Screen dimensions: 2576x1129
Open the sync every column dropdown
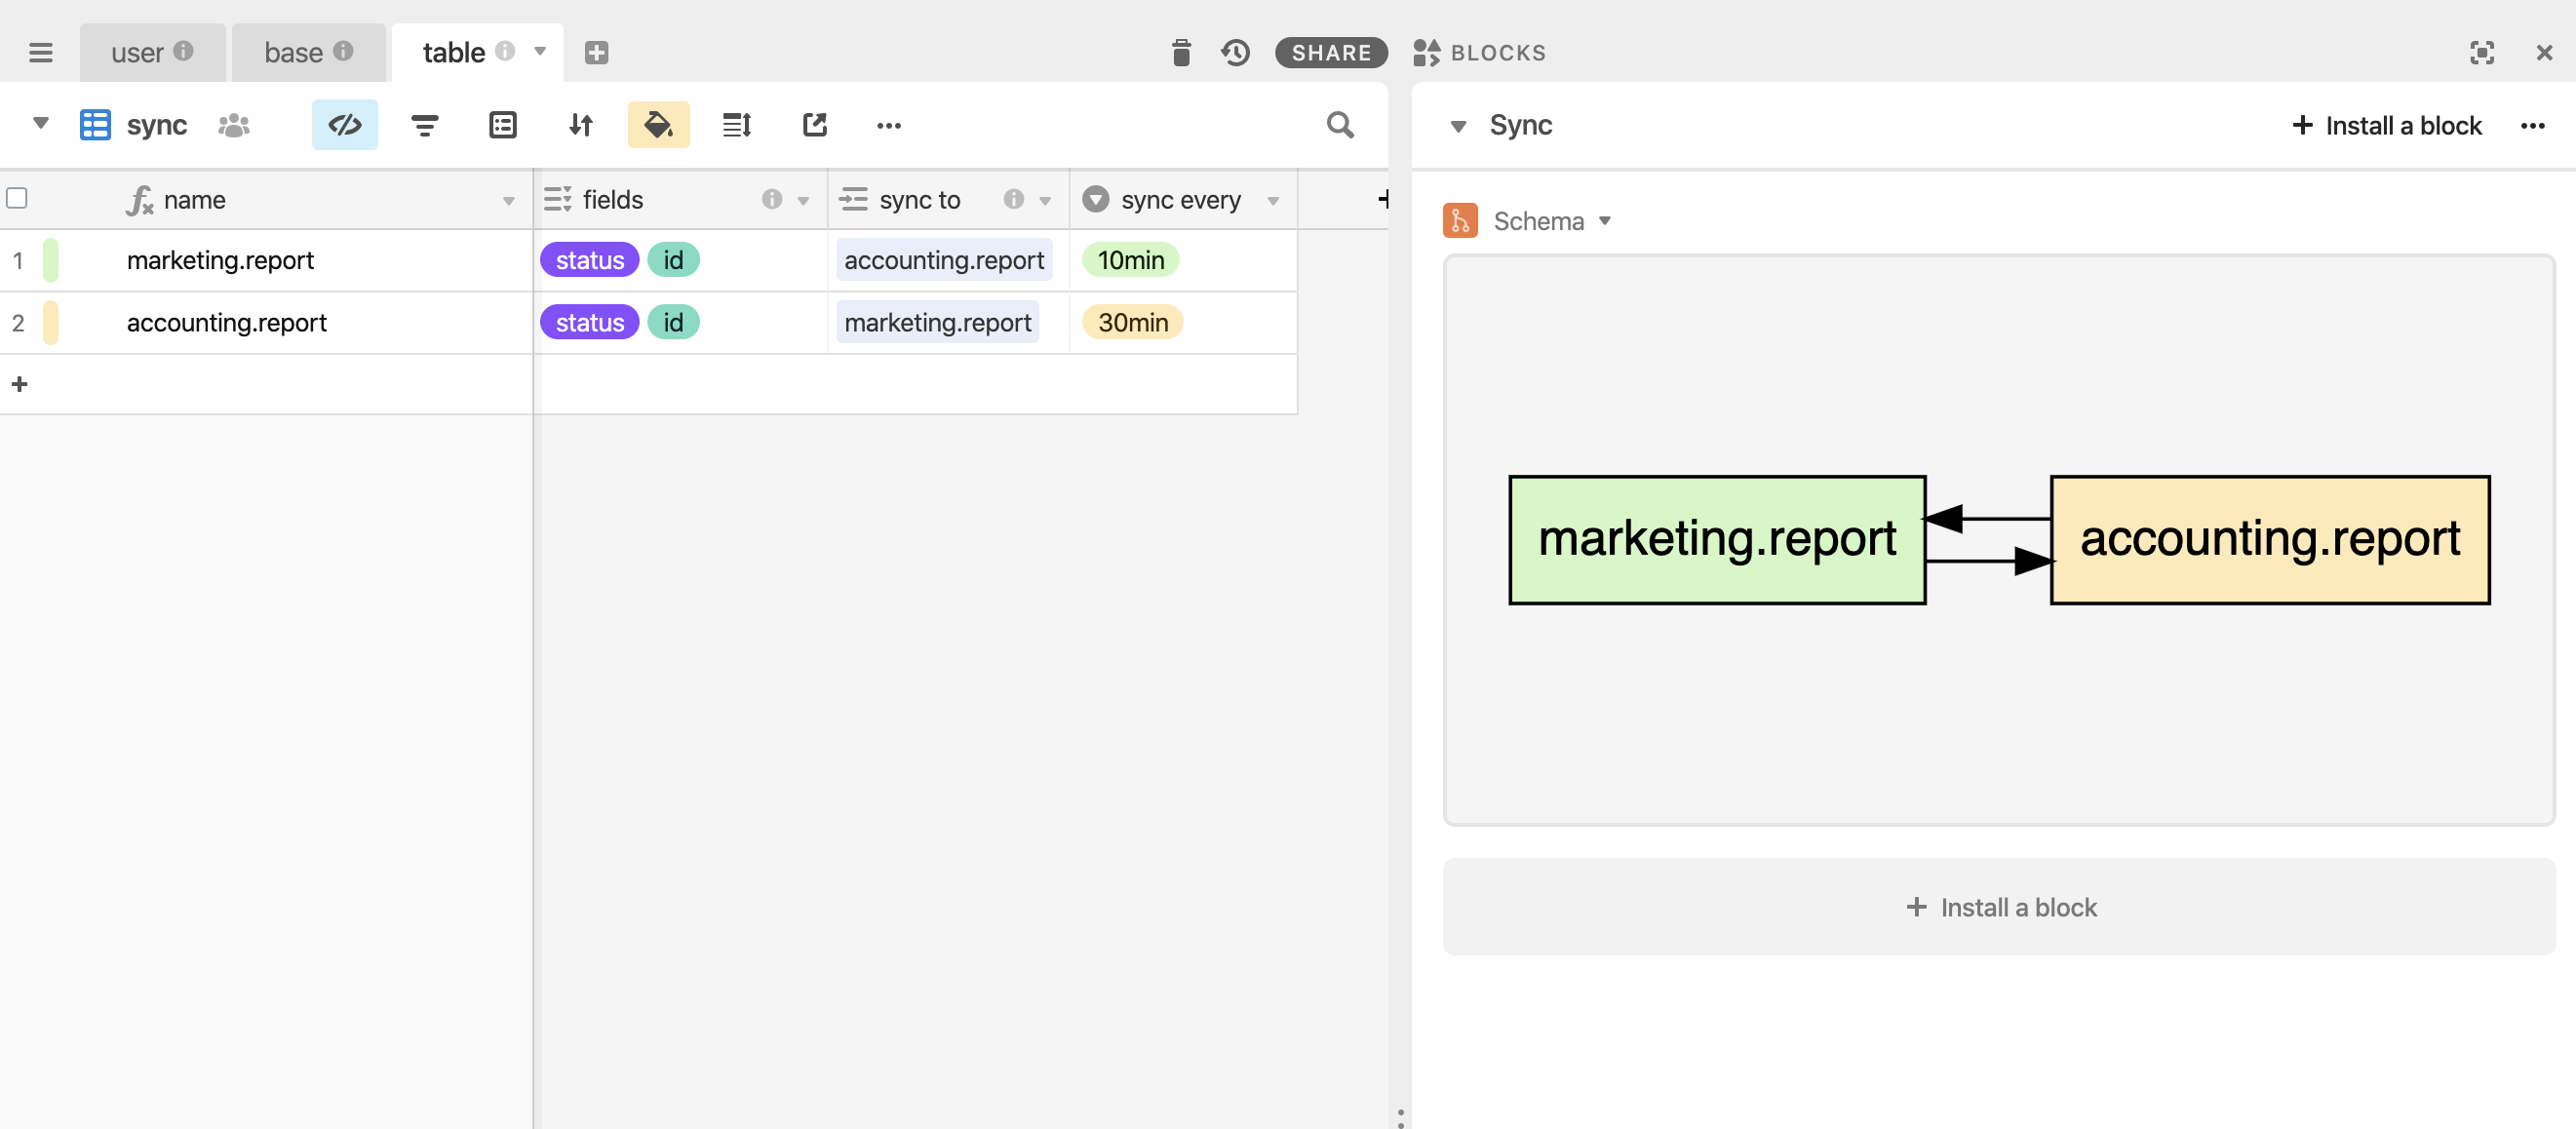tap(1273, 201)
